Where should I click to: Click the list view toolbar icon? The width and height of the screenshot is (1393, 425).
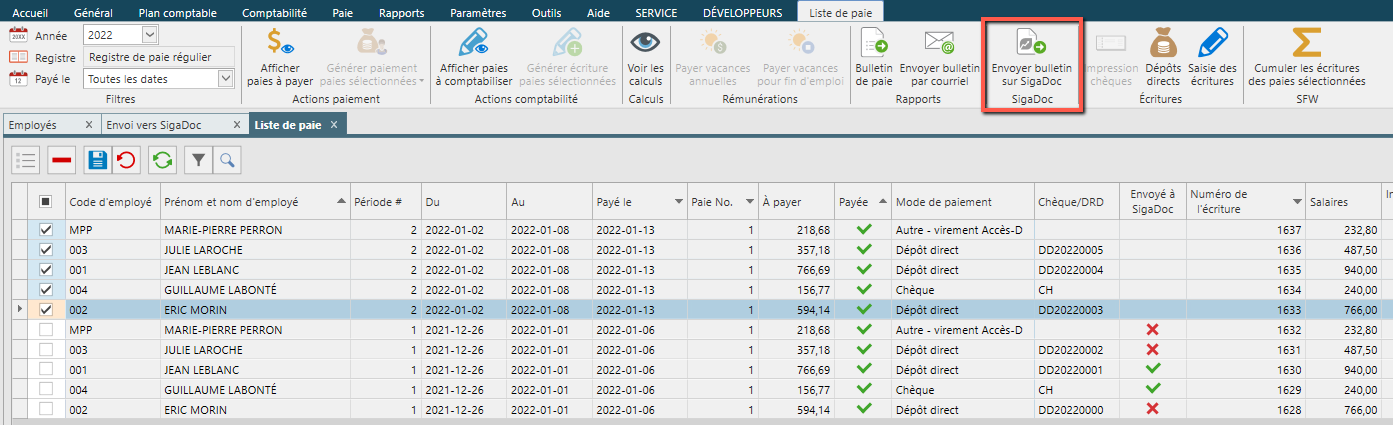27,159
